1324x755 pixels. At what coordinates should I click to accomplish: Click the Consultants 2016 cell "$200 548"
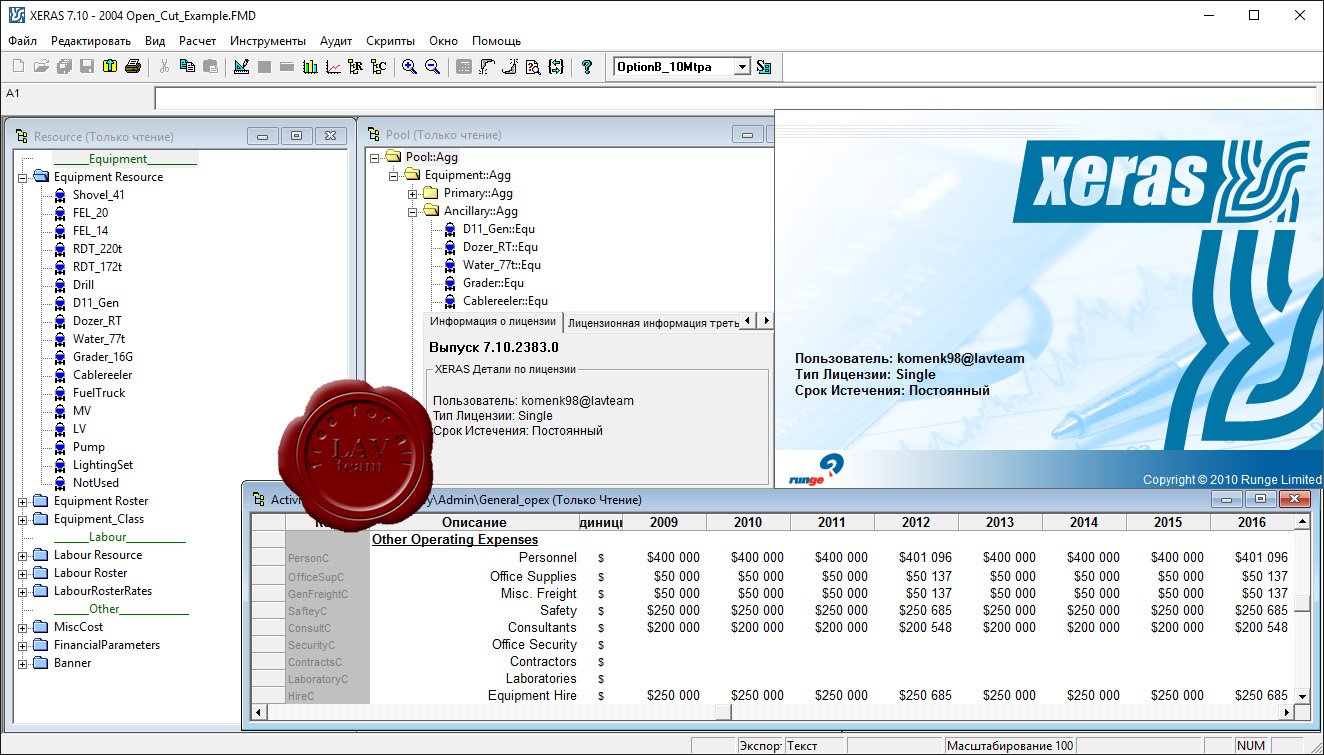pos(1261,628)
